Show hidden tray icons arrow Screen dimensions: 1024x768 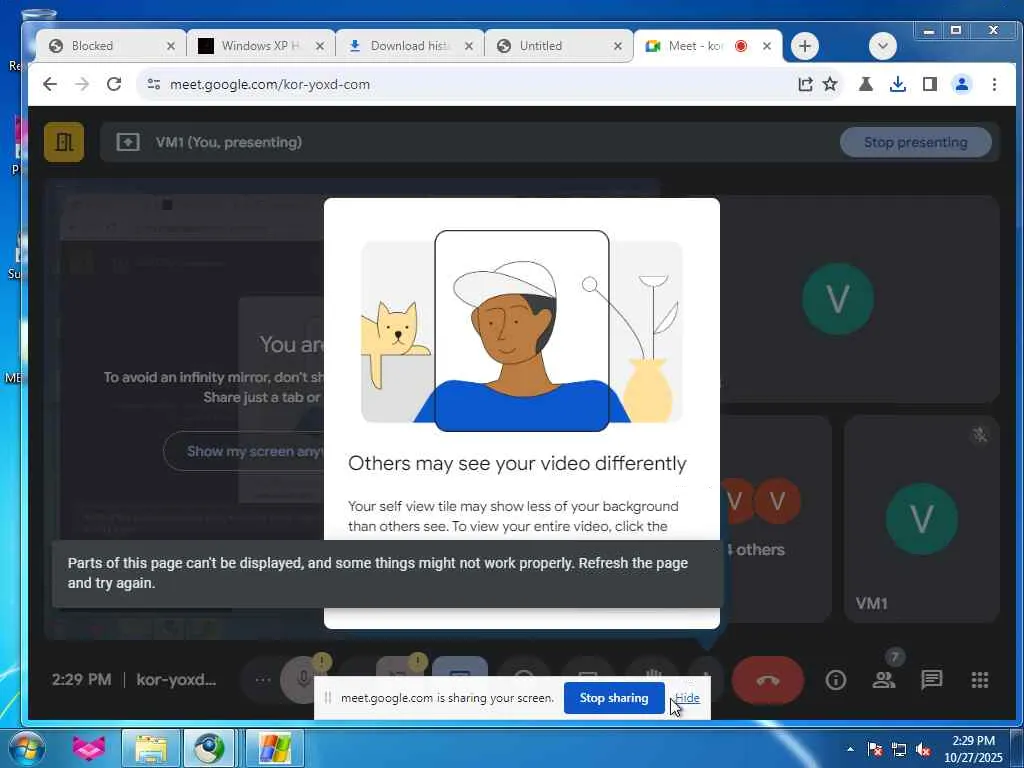pos(850,749)
